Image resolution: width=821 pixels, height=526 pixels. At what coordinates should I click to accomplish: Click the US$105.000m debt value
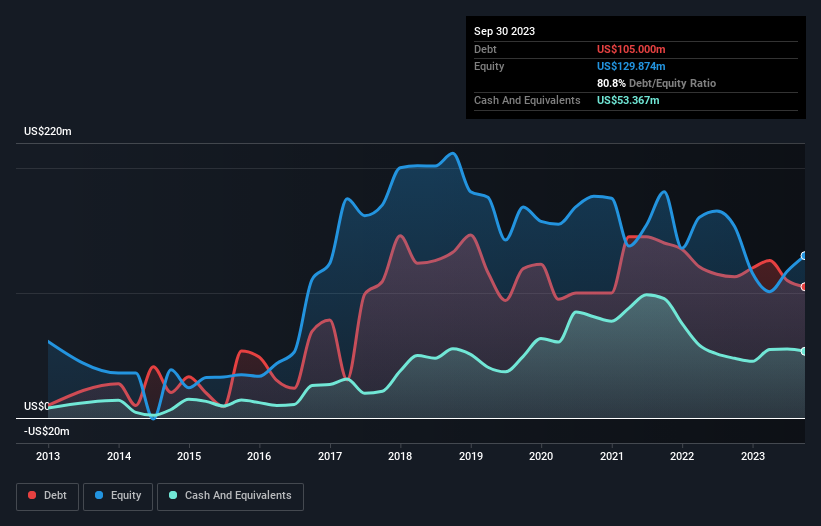click(x=631, y=49)
